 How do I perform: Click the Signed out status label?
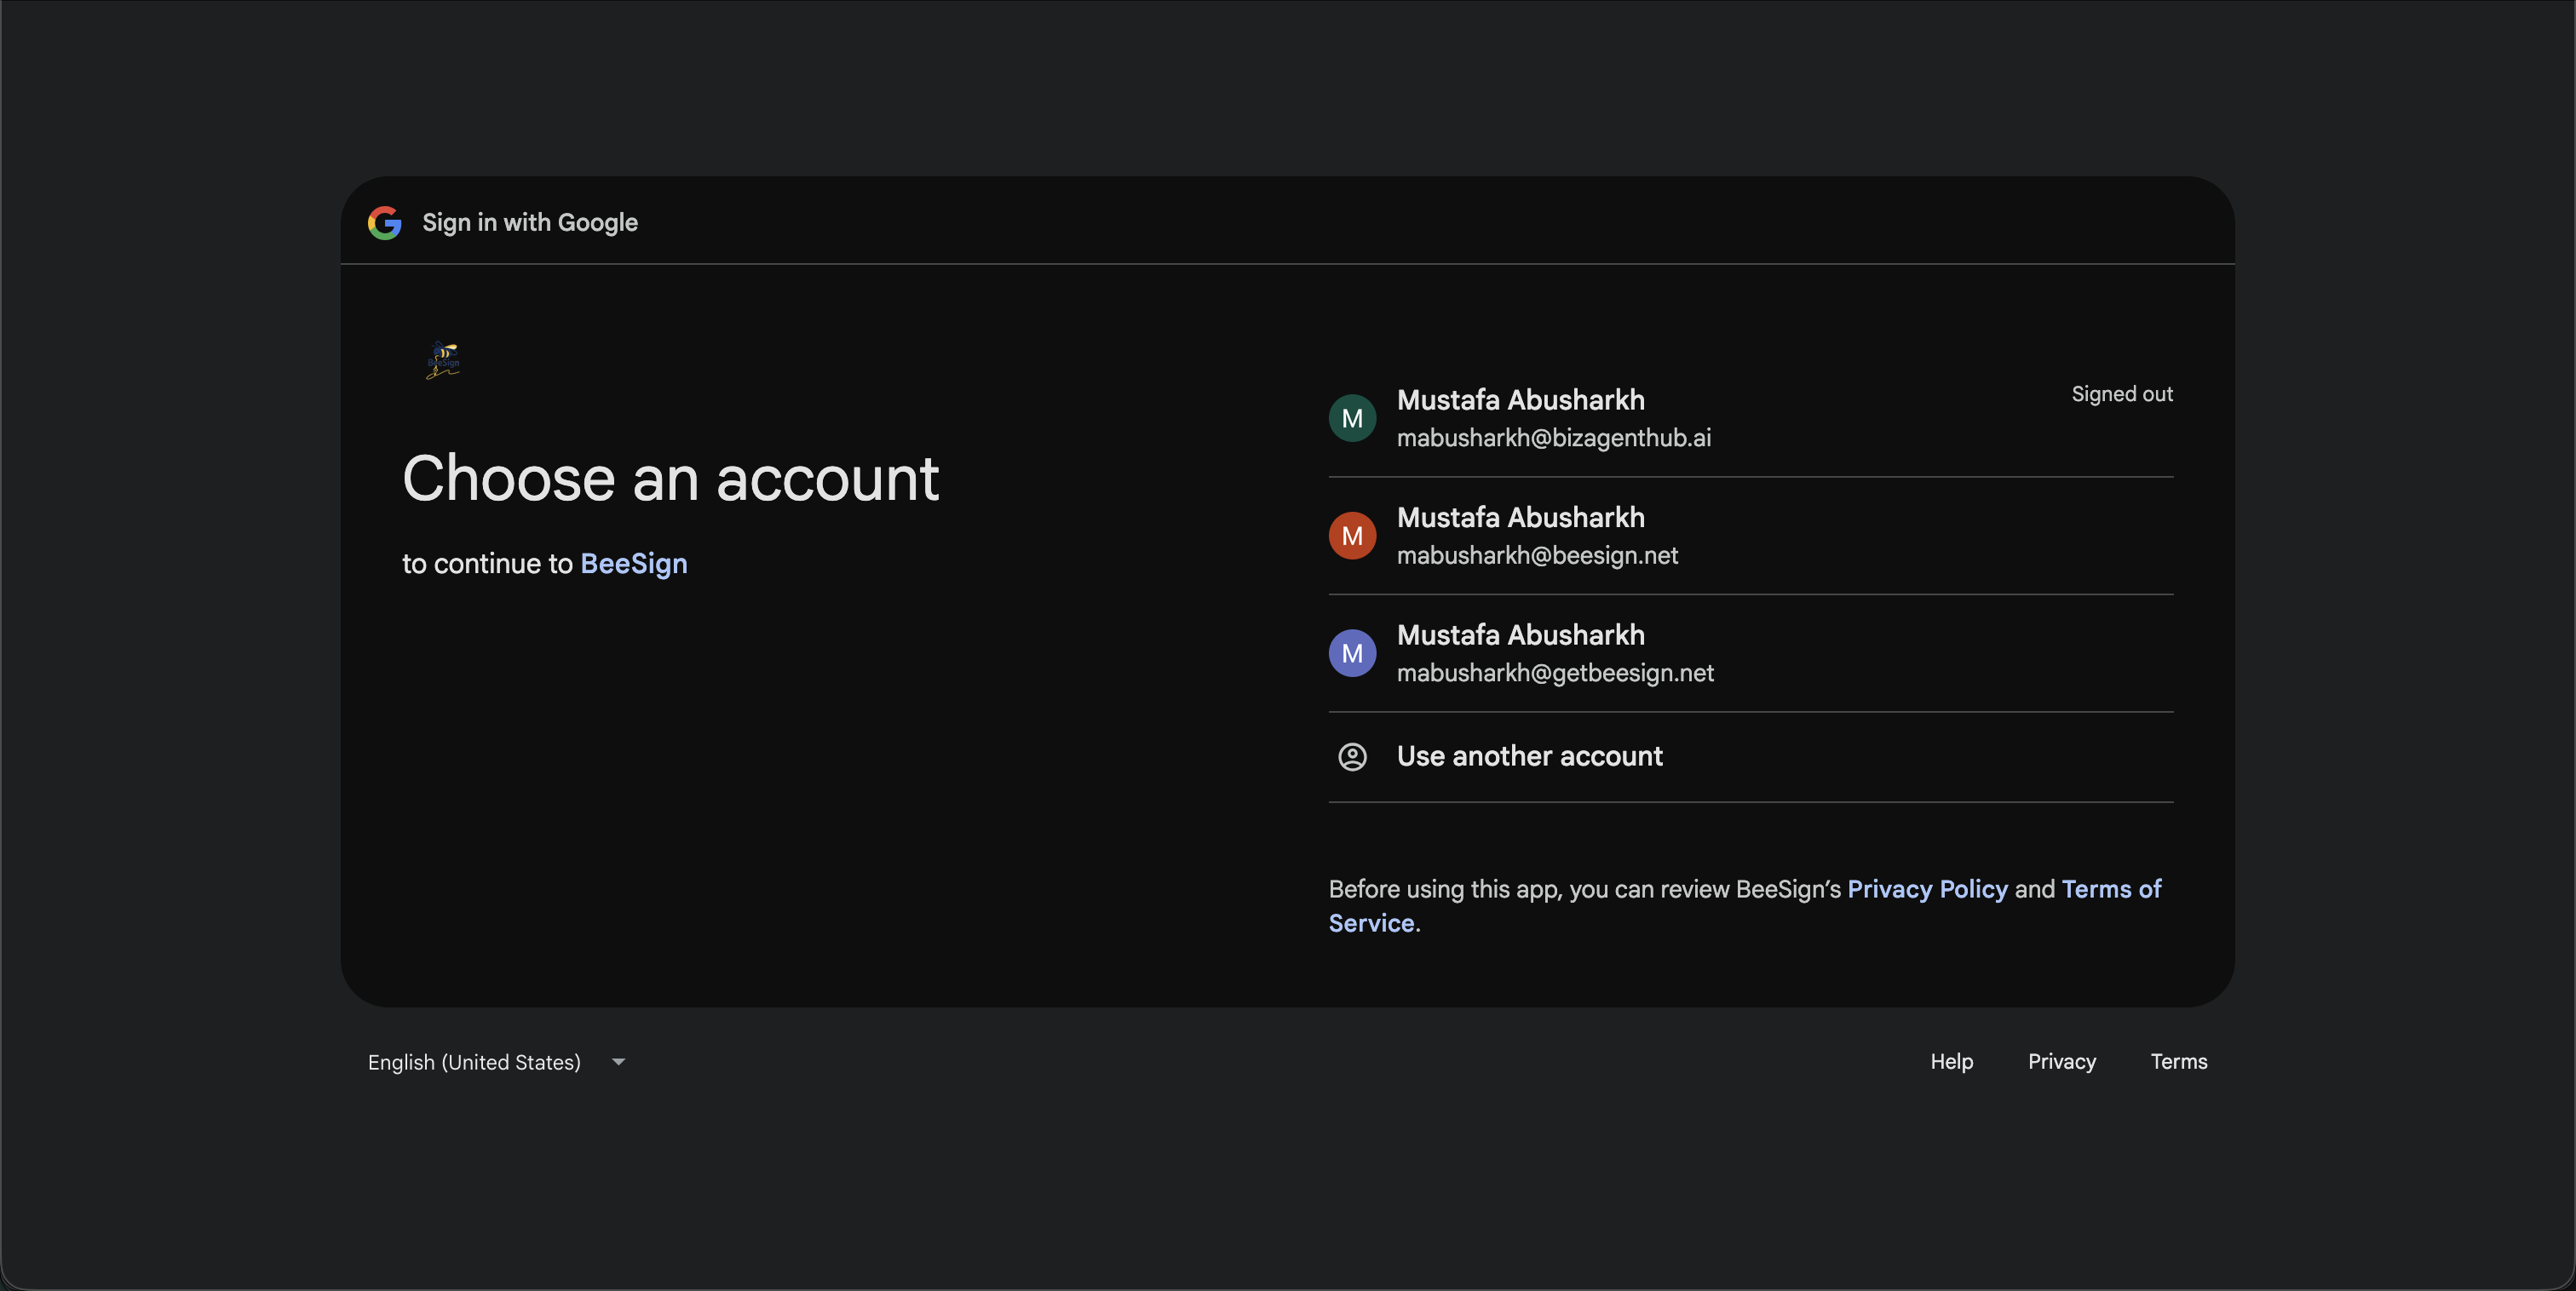[2121, 394]
